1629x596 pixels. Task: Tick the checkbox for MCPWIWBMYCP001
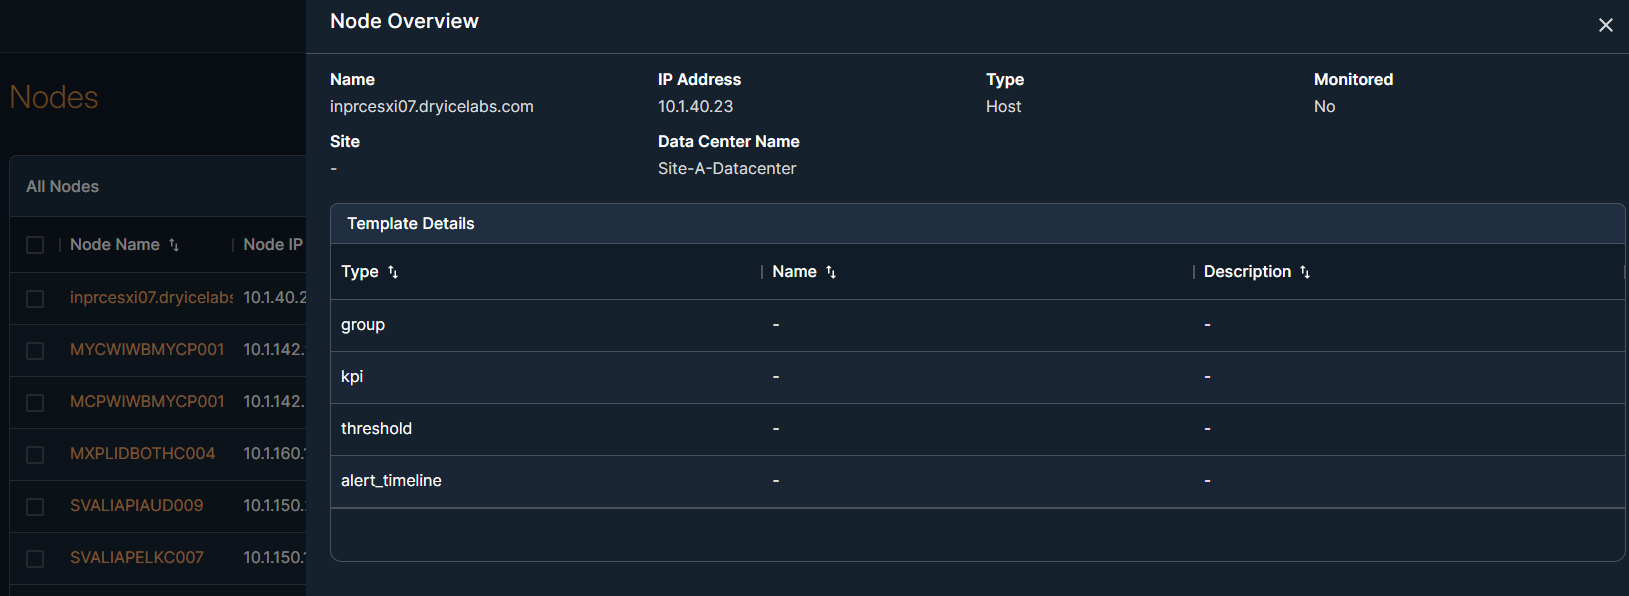click(x=35, y=402)
